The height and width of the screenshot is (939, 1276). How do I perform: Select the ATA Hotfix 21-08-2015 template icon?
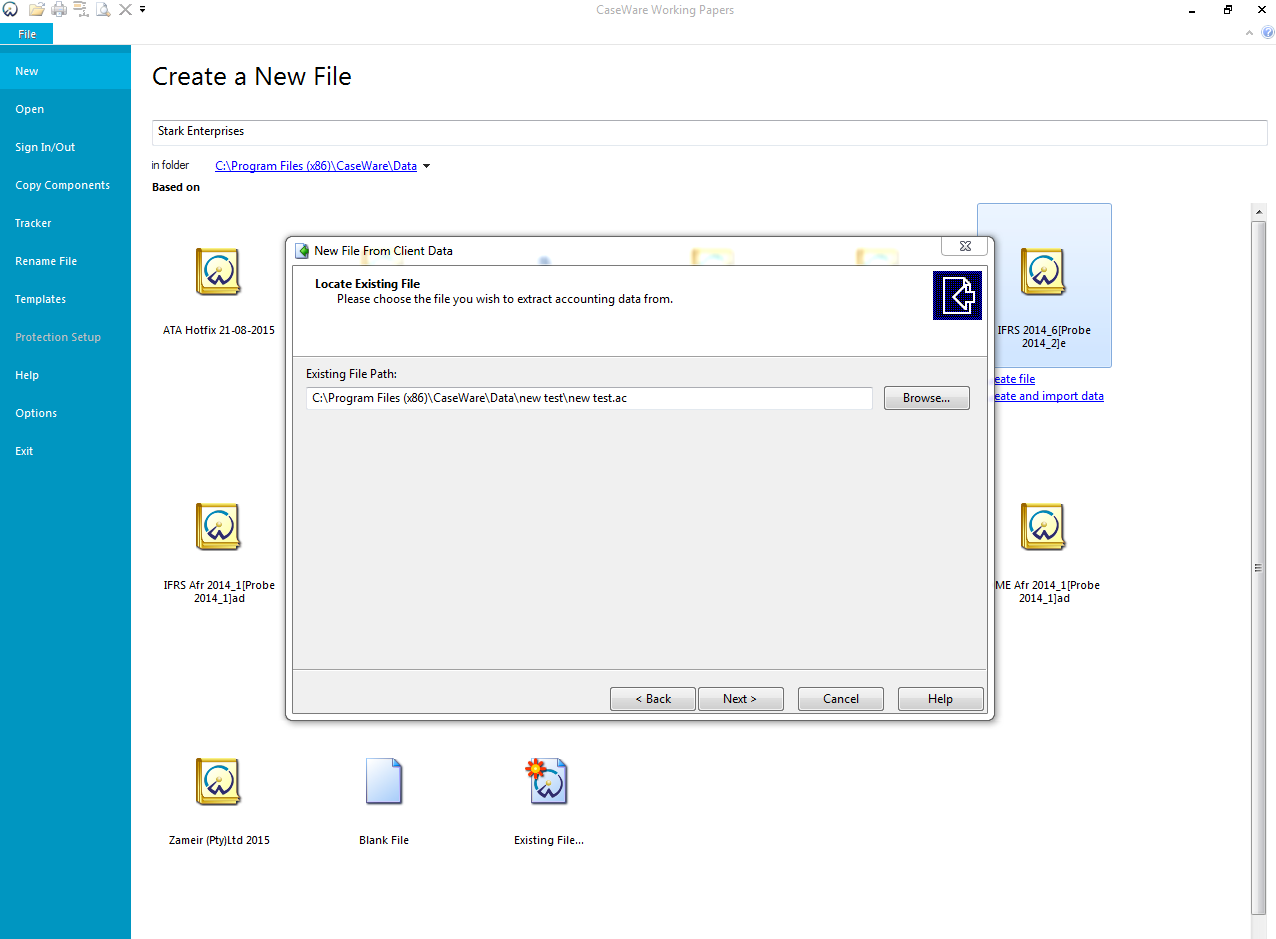217,271
